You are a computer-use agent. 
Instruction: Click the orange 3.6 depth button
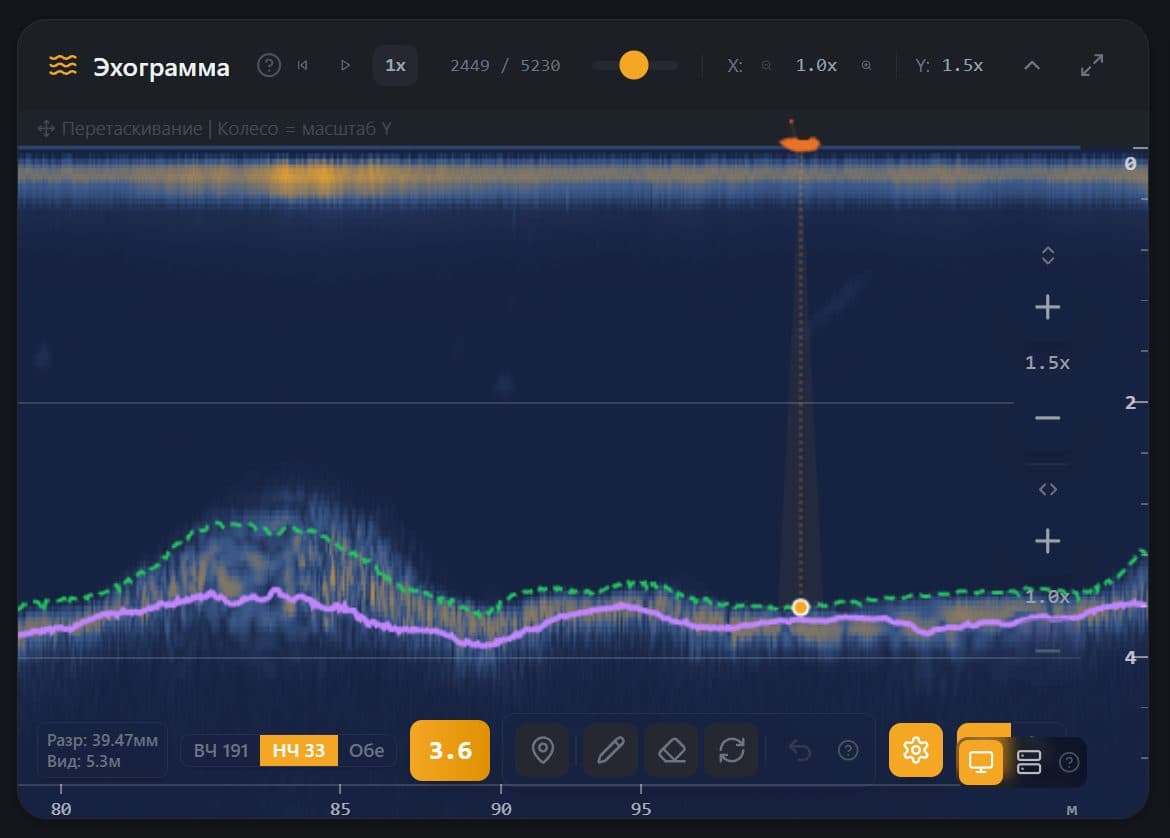[450, 751]
